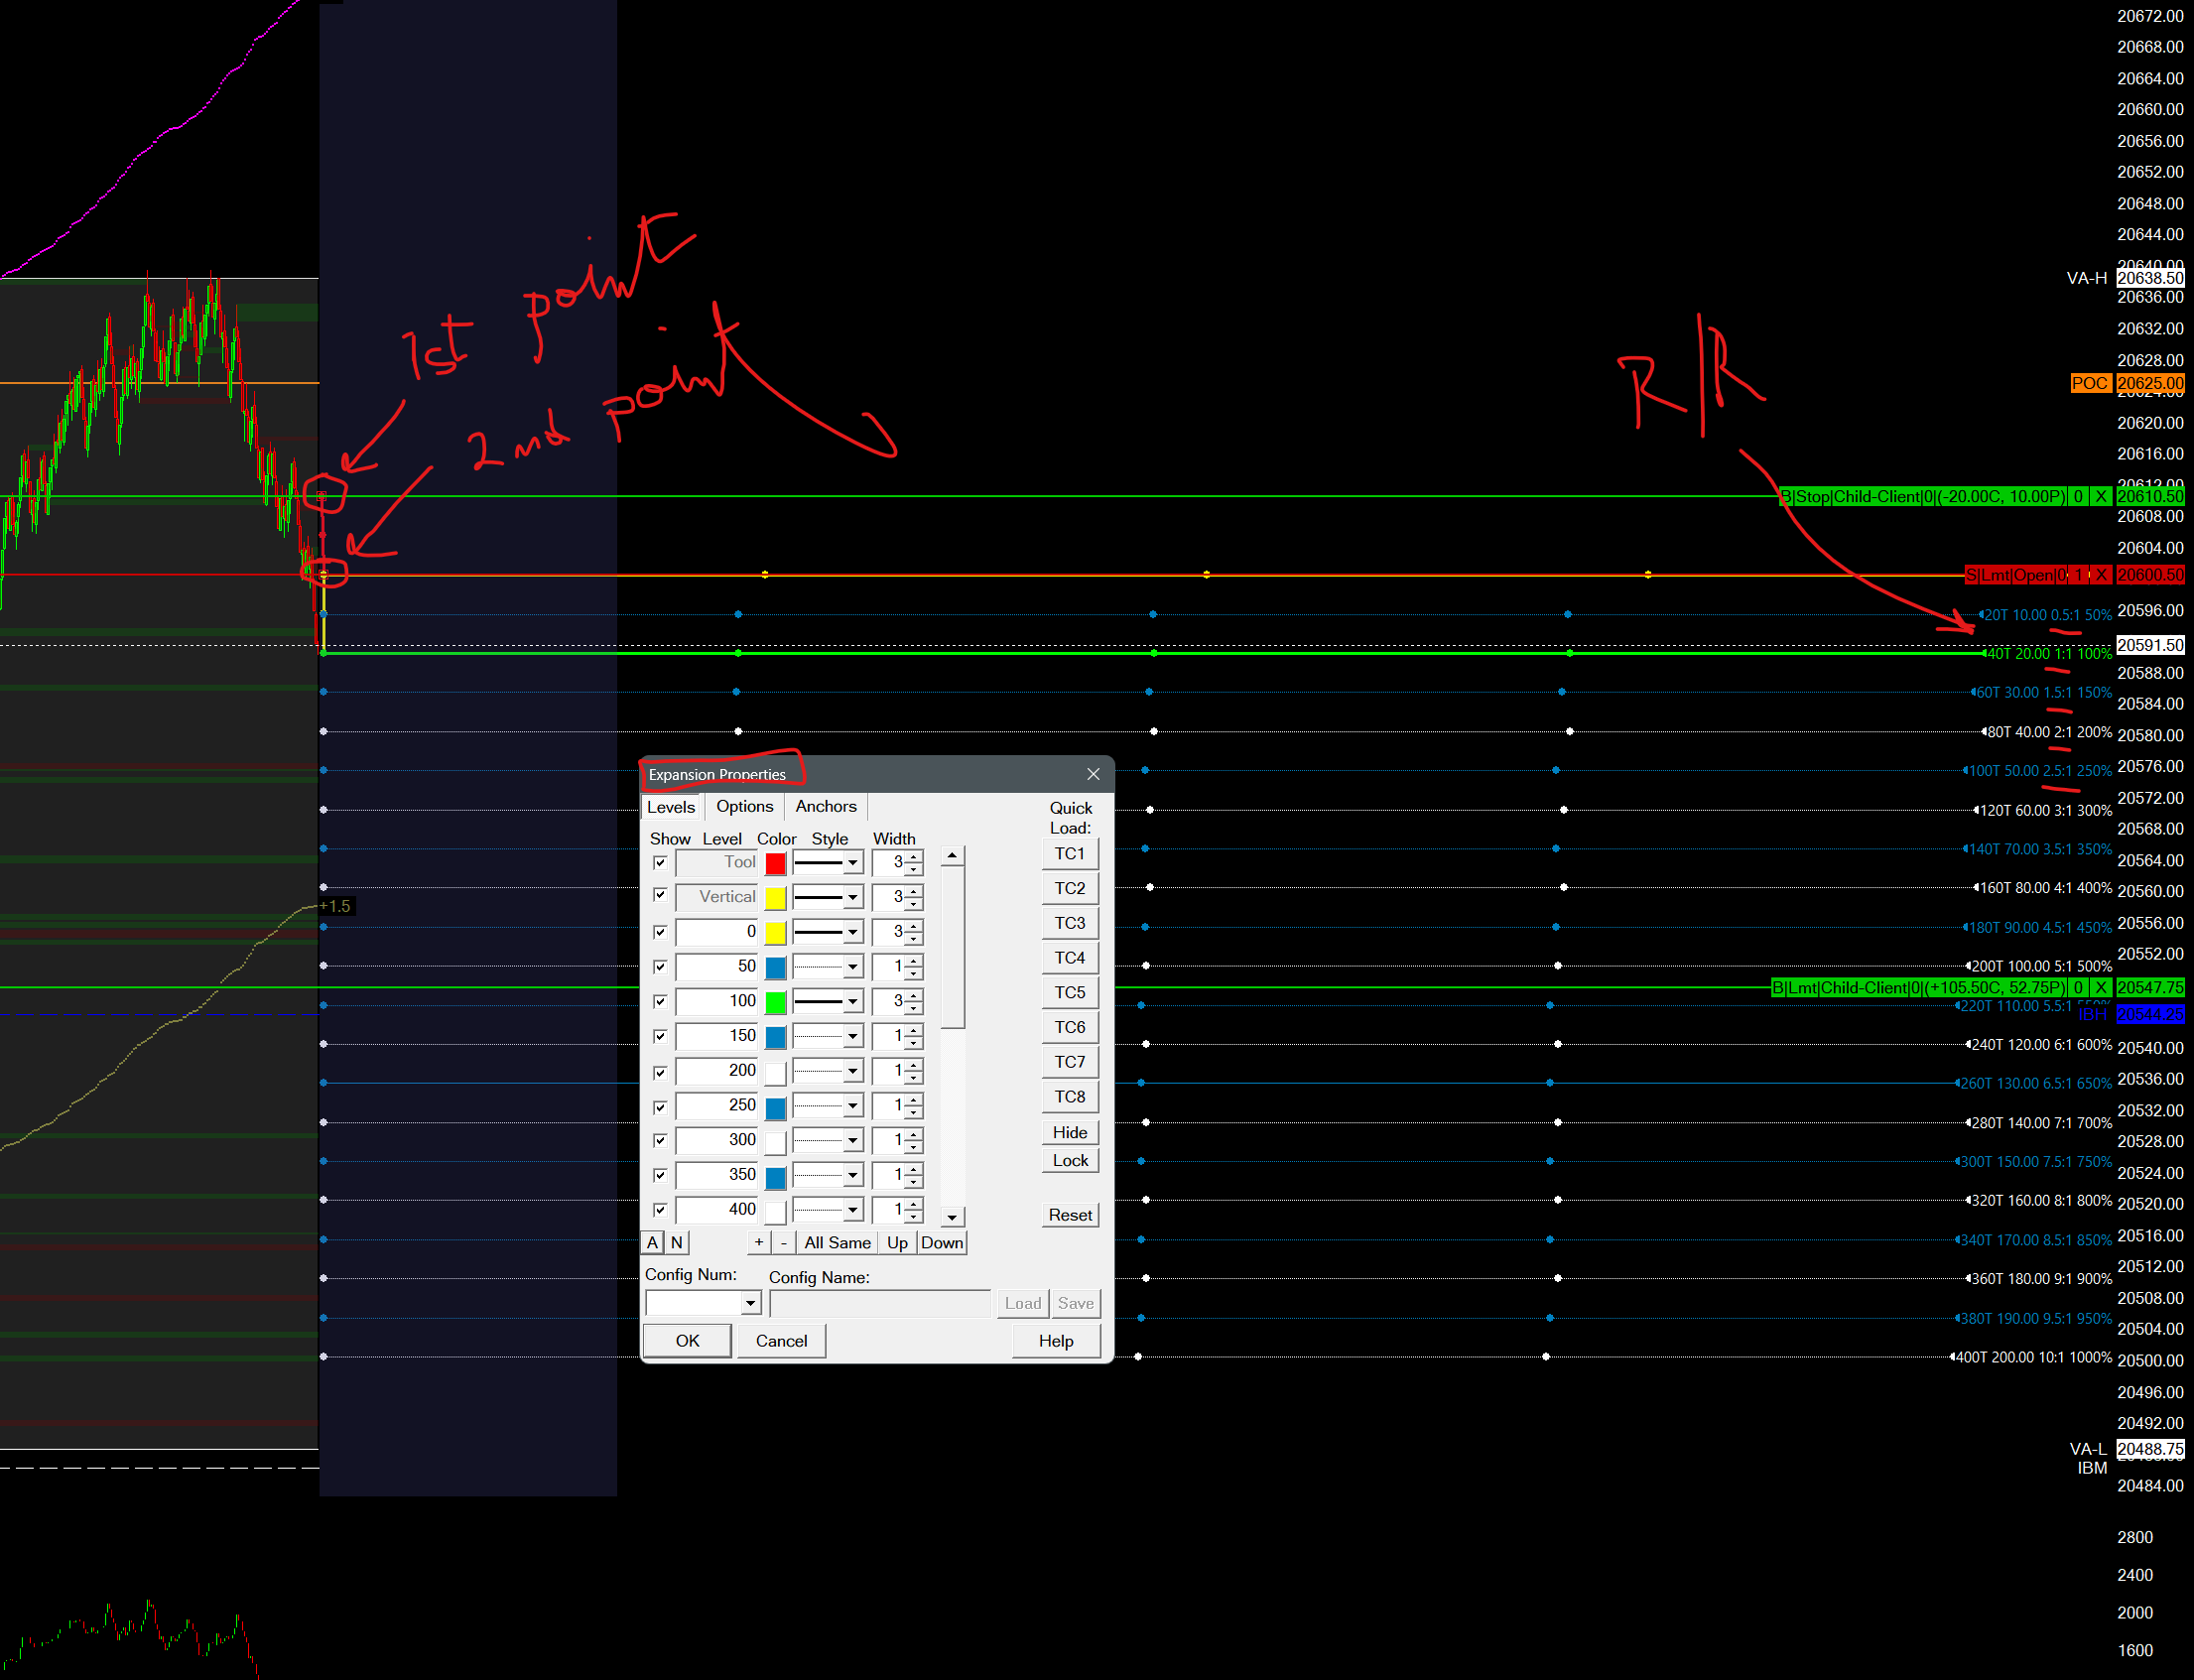Cancel the sell limit order at 20600.50 with X
The width and height of the screenshot is (2194, 1680).
pos(2102,575)
